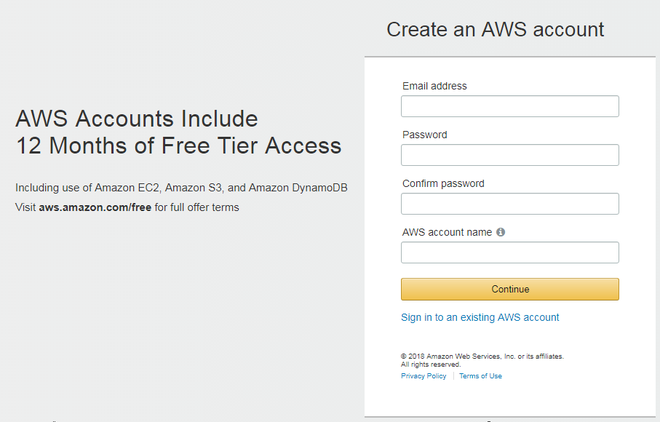Focus the Email address input field
The width and height of the screenshot is (660, 422).
coord(510,106)
